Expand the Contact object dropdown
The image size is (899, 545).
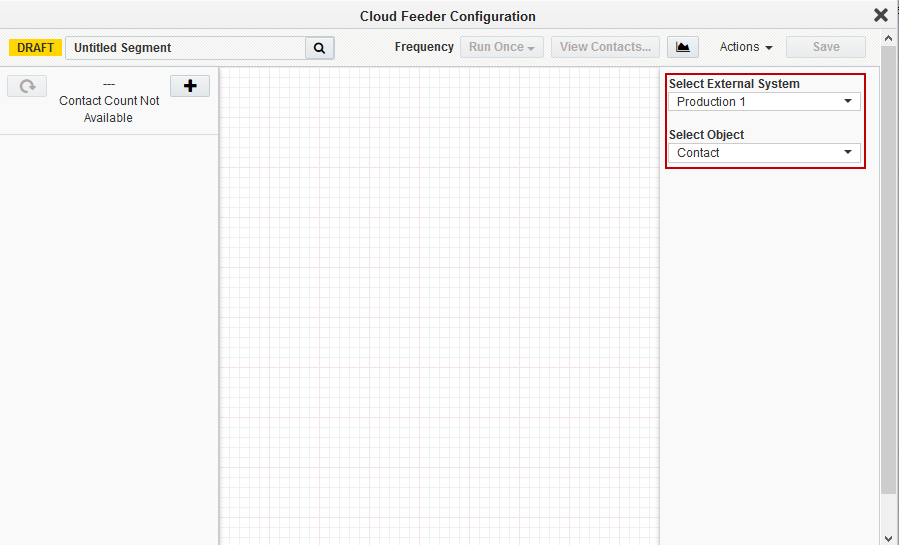(x=764, y=153)
